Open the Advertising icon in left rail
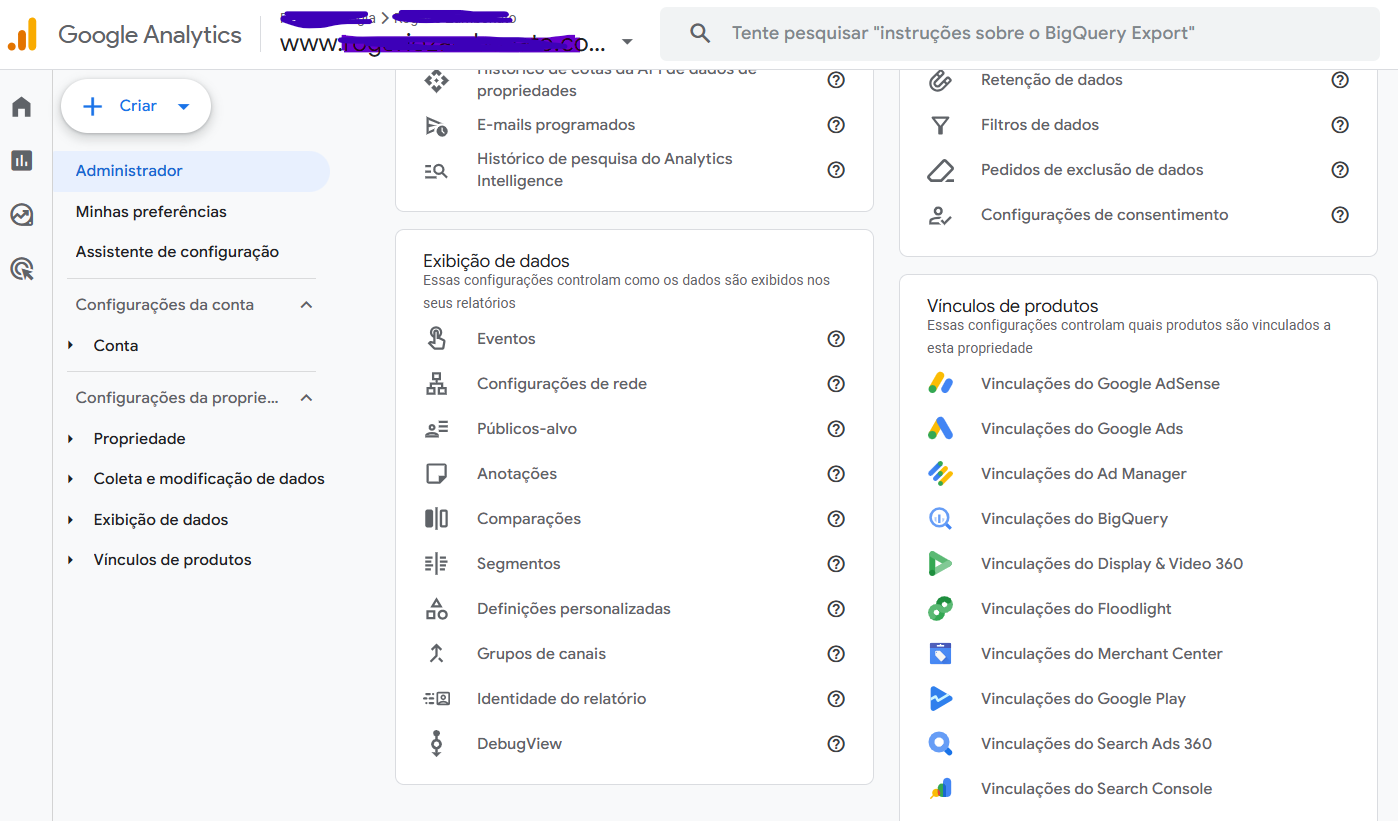 pyautogui.click(x=22, y=269)
